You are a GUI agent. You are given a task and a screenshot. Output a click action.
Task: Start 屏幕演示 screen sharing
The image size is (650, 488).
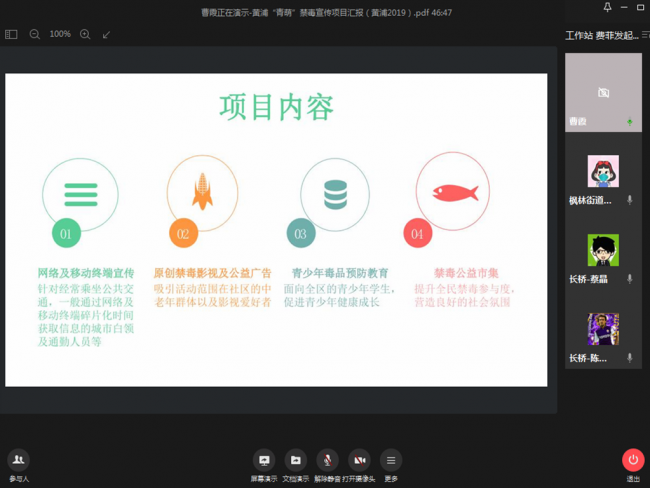tap(264, 463)
